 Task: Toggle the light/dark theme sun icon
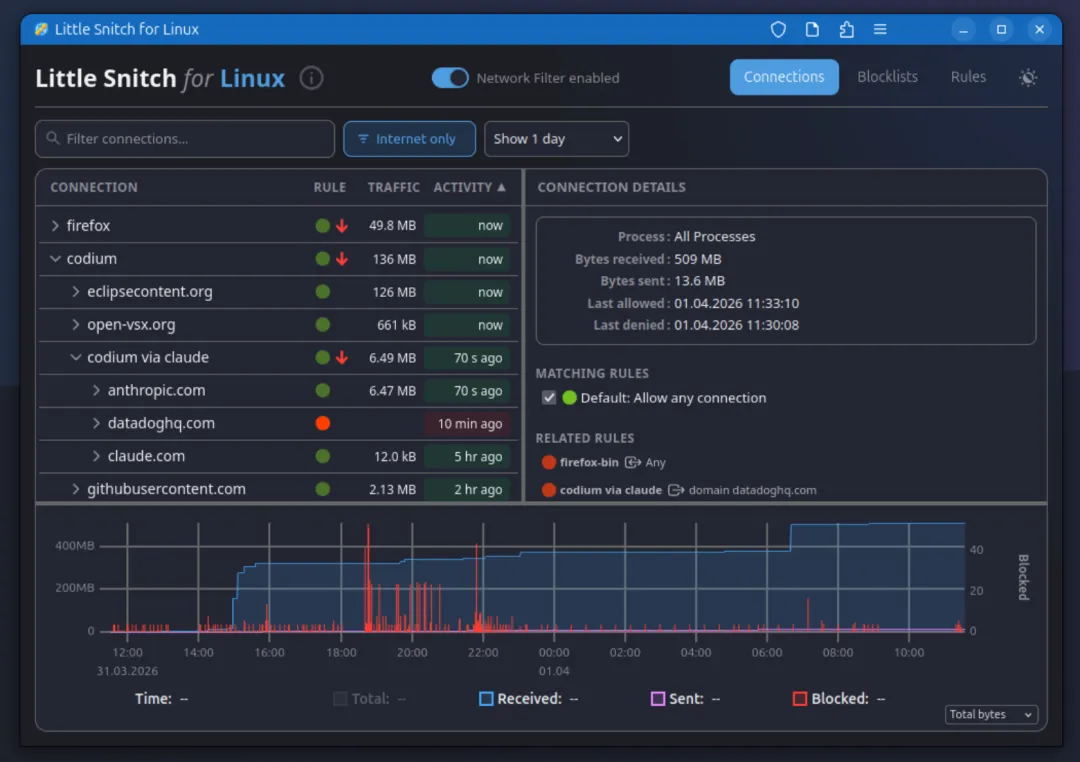pyautogui.click(x=1028, y=77)
